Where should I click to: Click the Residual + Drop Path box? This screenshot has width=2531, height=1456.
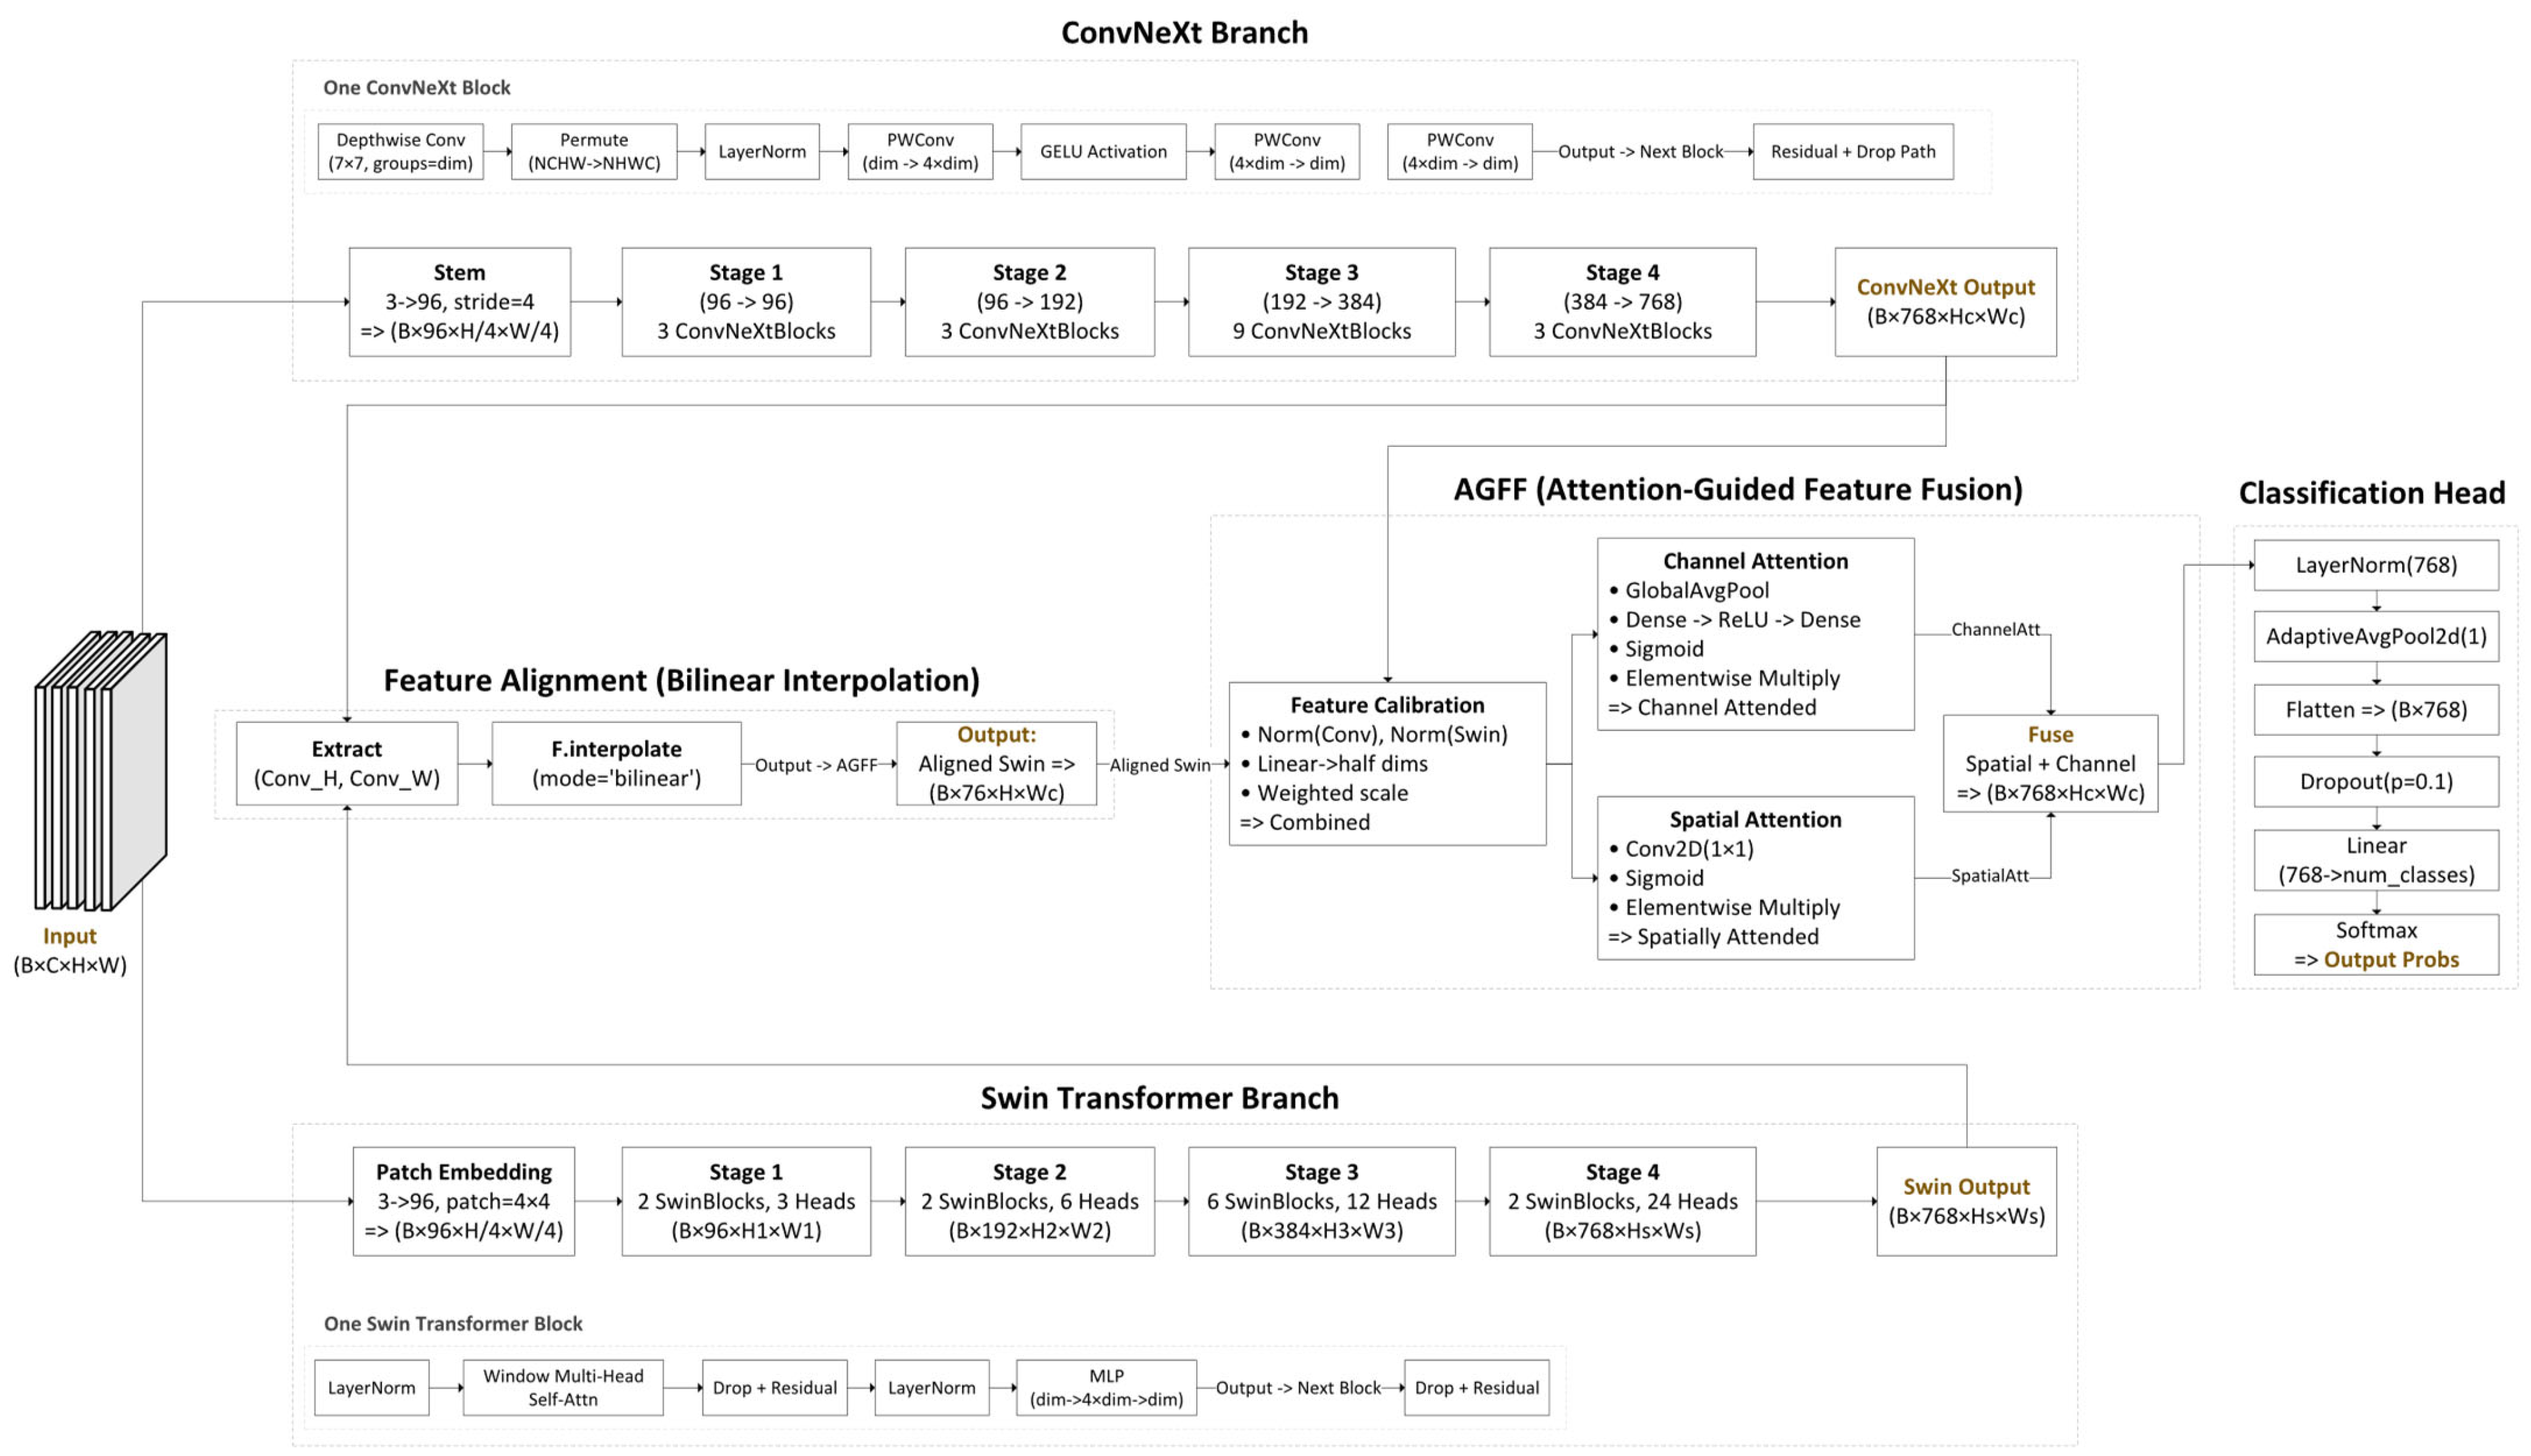1852,152
